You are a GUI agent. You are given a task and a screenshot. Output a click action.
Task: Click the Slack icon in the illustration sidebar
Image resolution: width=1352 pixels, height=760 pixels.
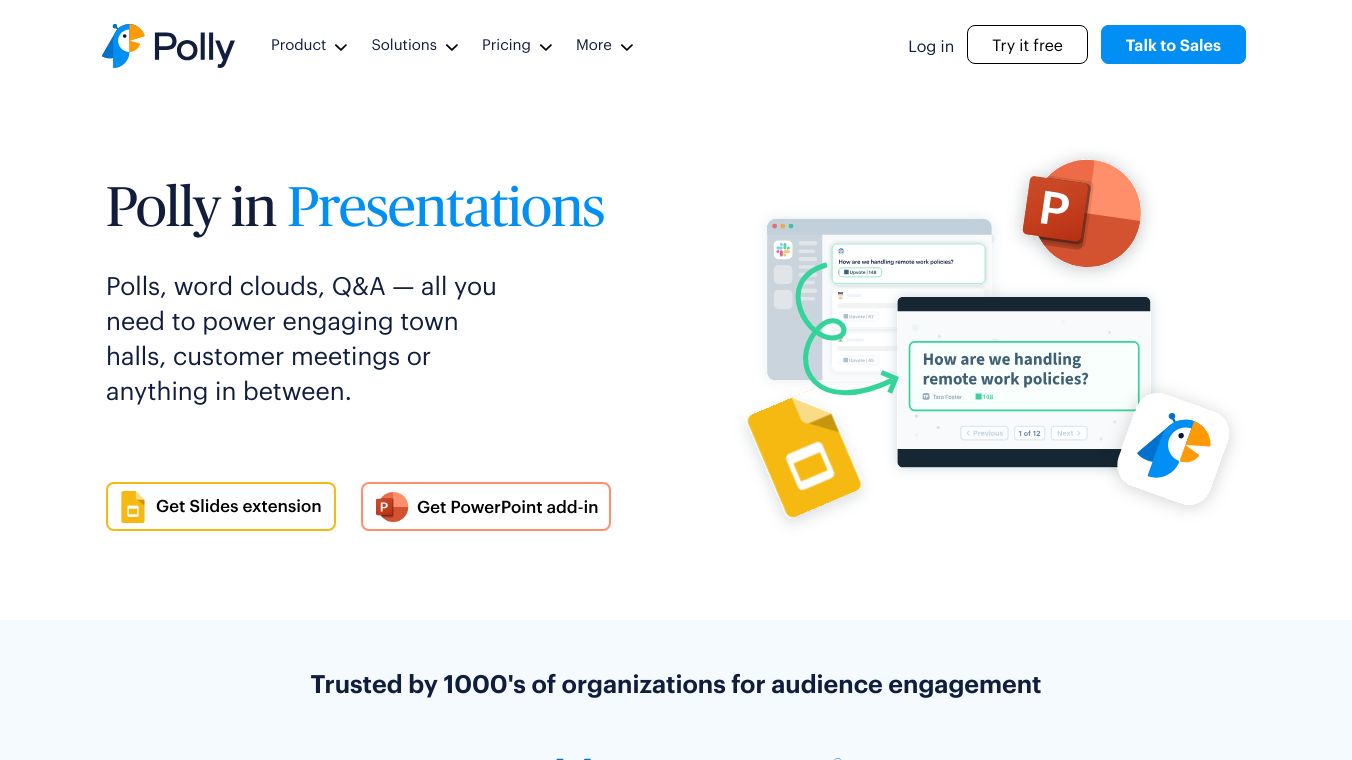782,250
